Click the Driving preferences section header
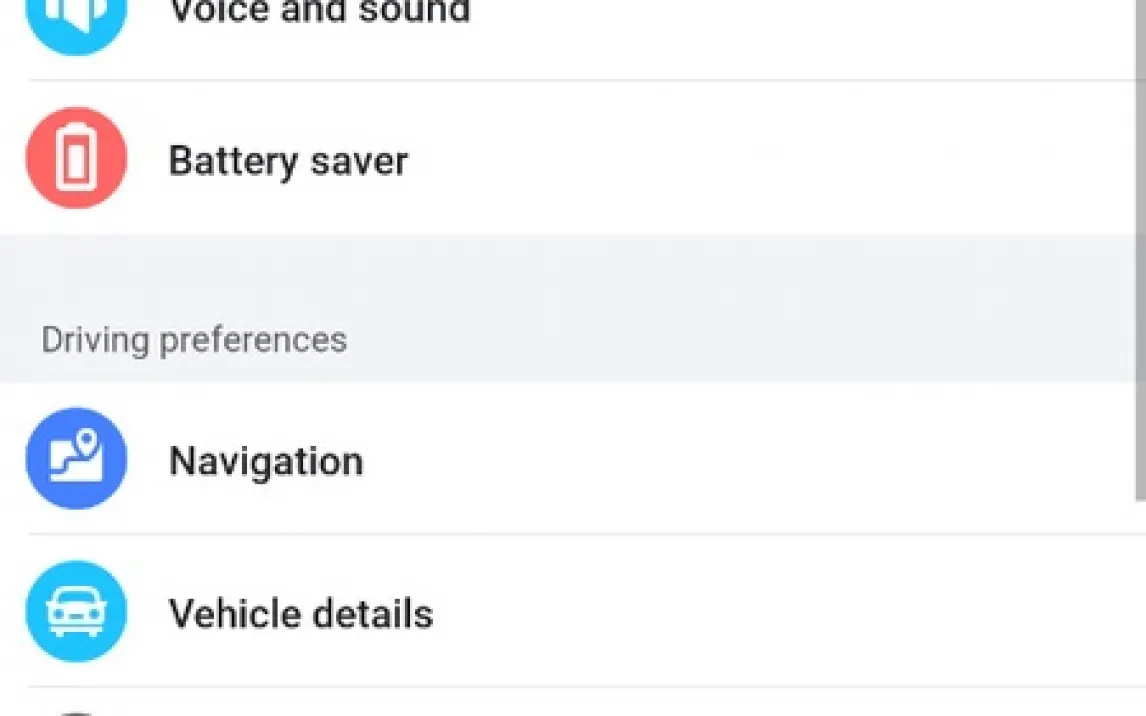Image resolution: width=1146 pixels, height=716 pixels. [194, 340]
